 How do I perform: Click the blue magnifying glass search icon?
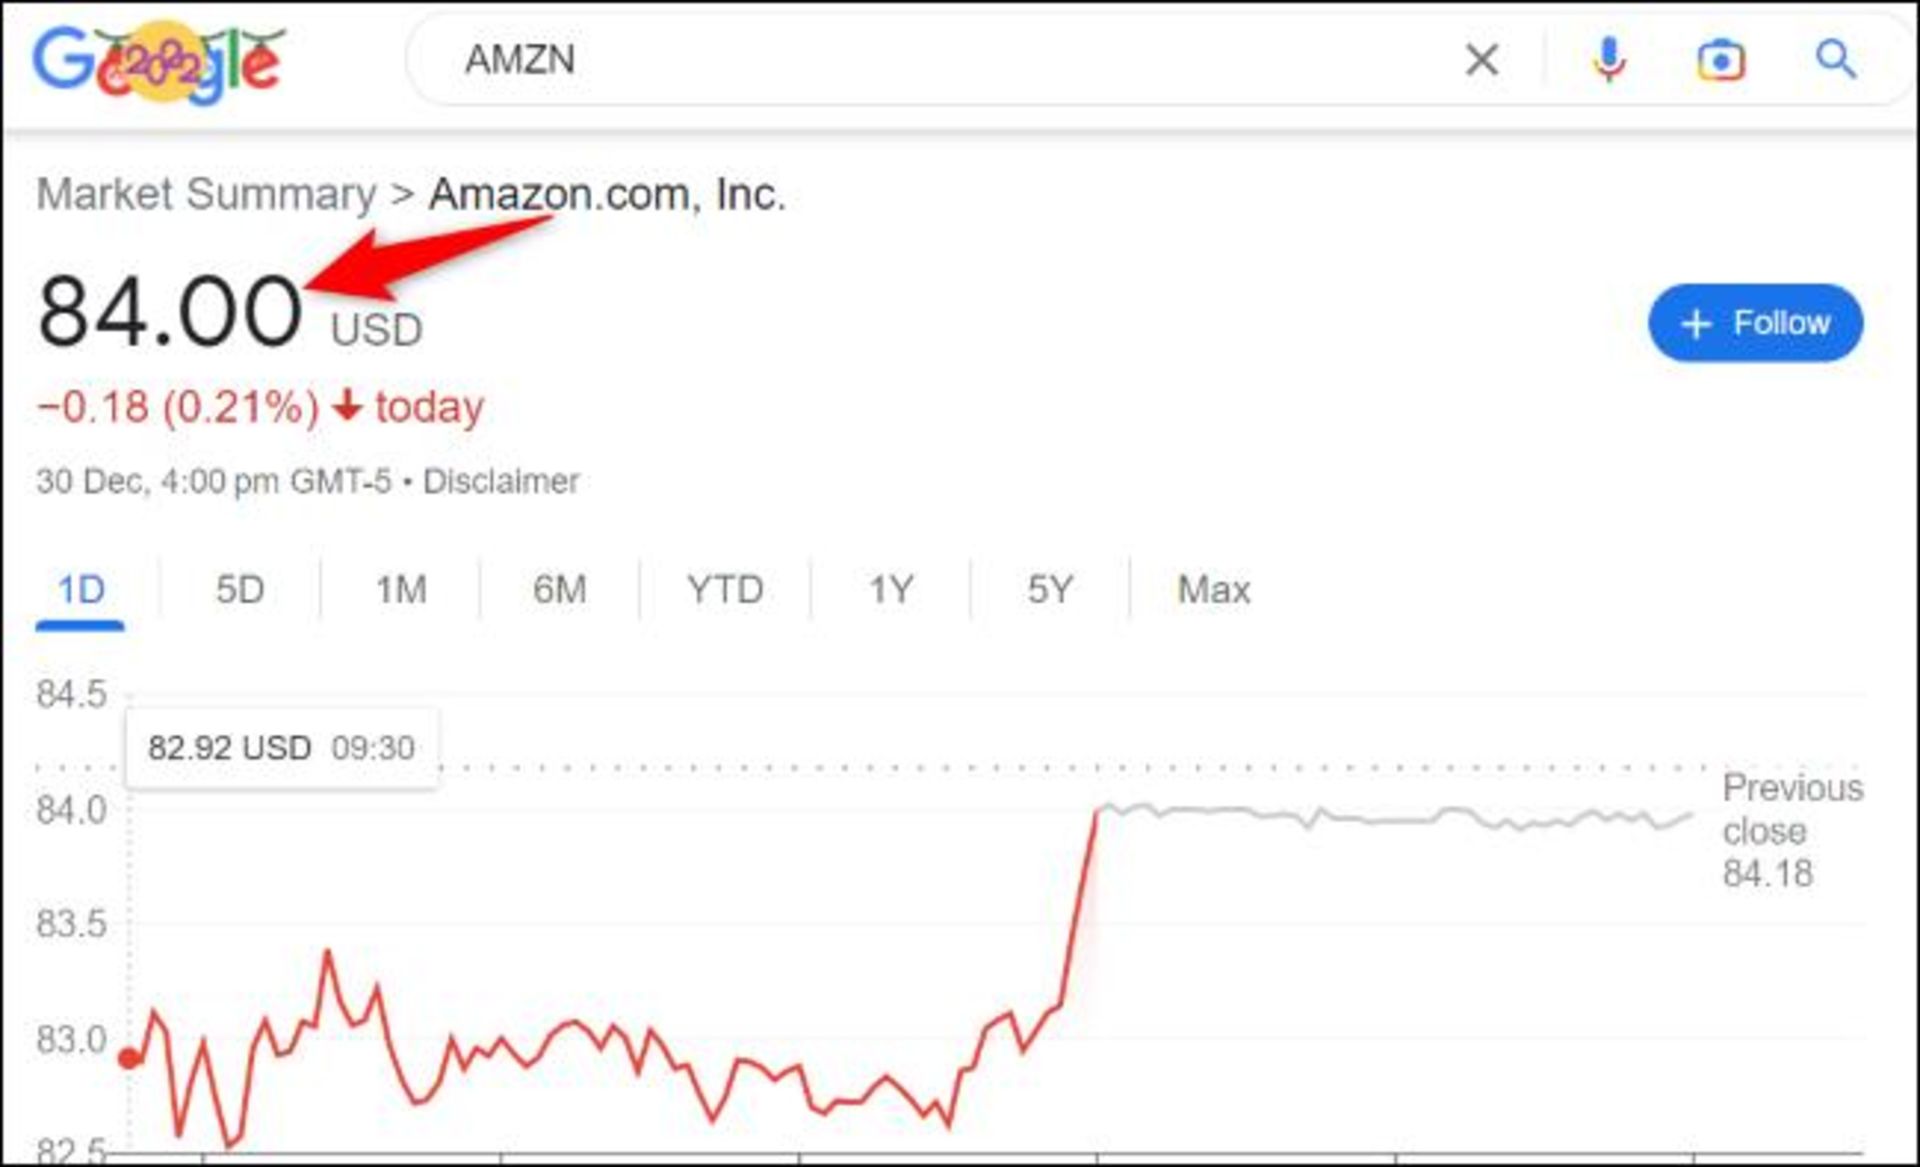1836,60
